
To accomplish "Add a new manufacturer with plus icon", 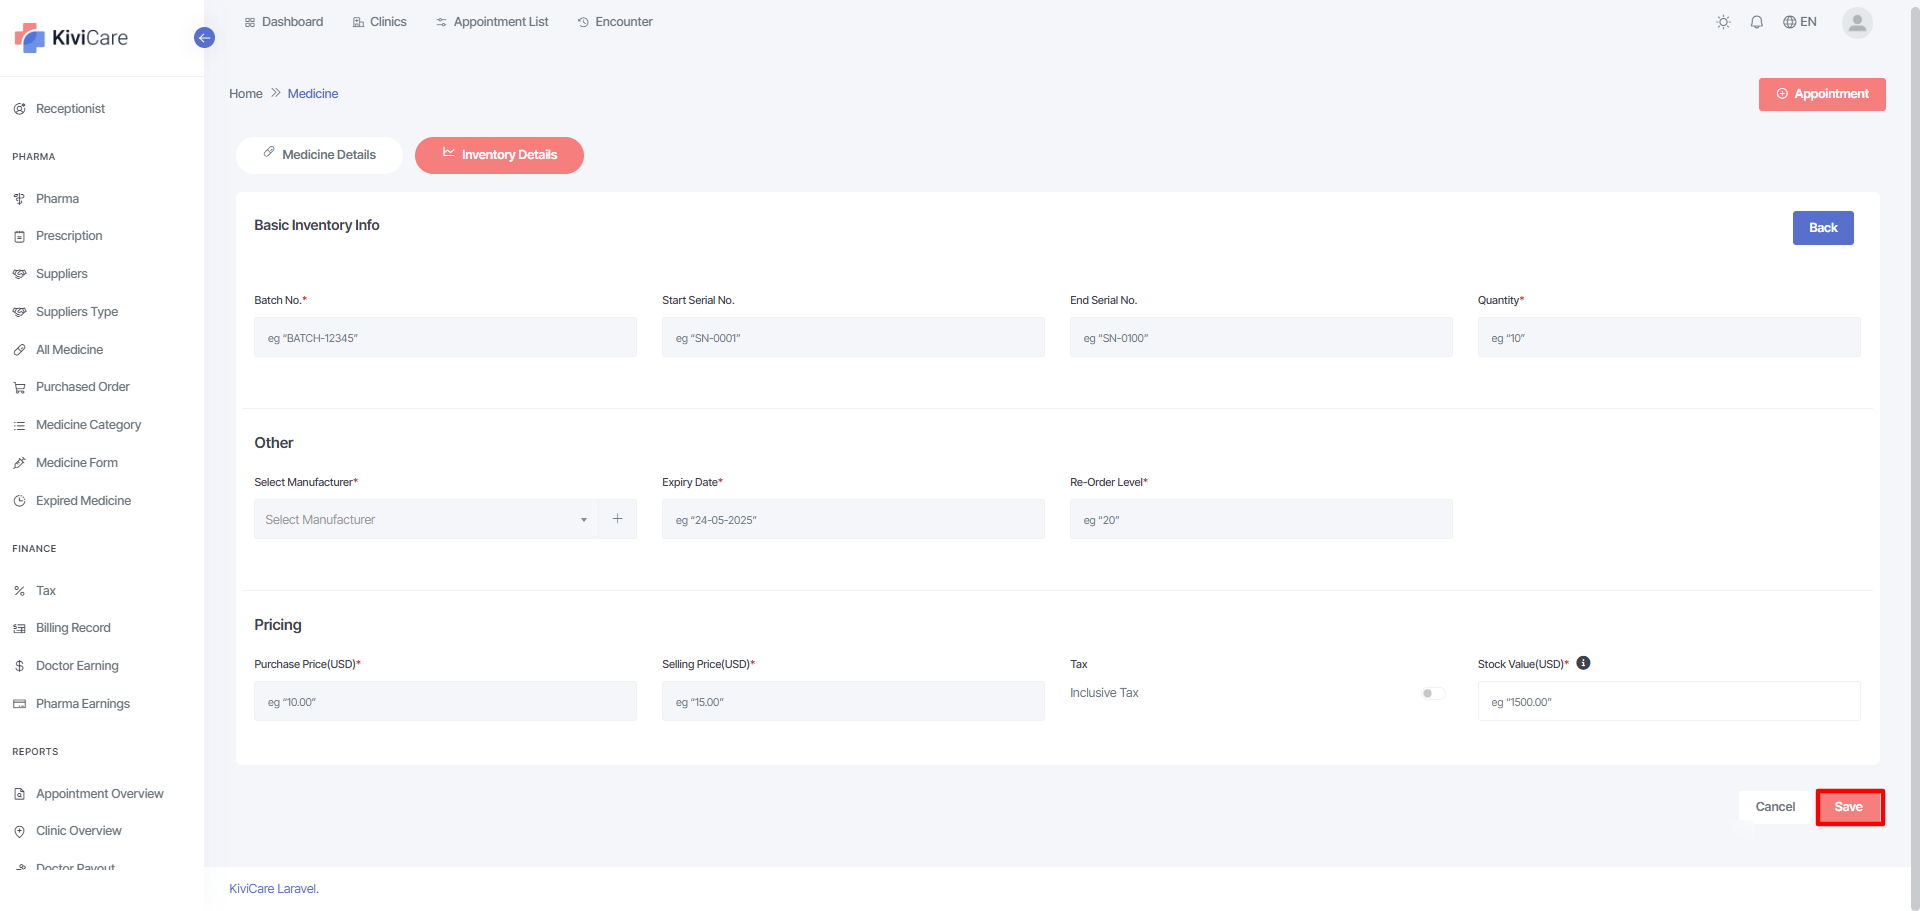I will pyautogui.click(x=617, y=519).
